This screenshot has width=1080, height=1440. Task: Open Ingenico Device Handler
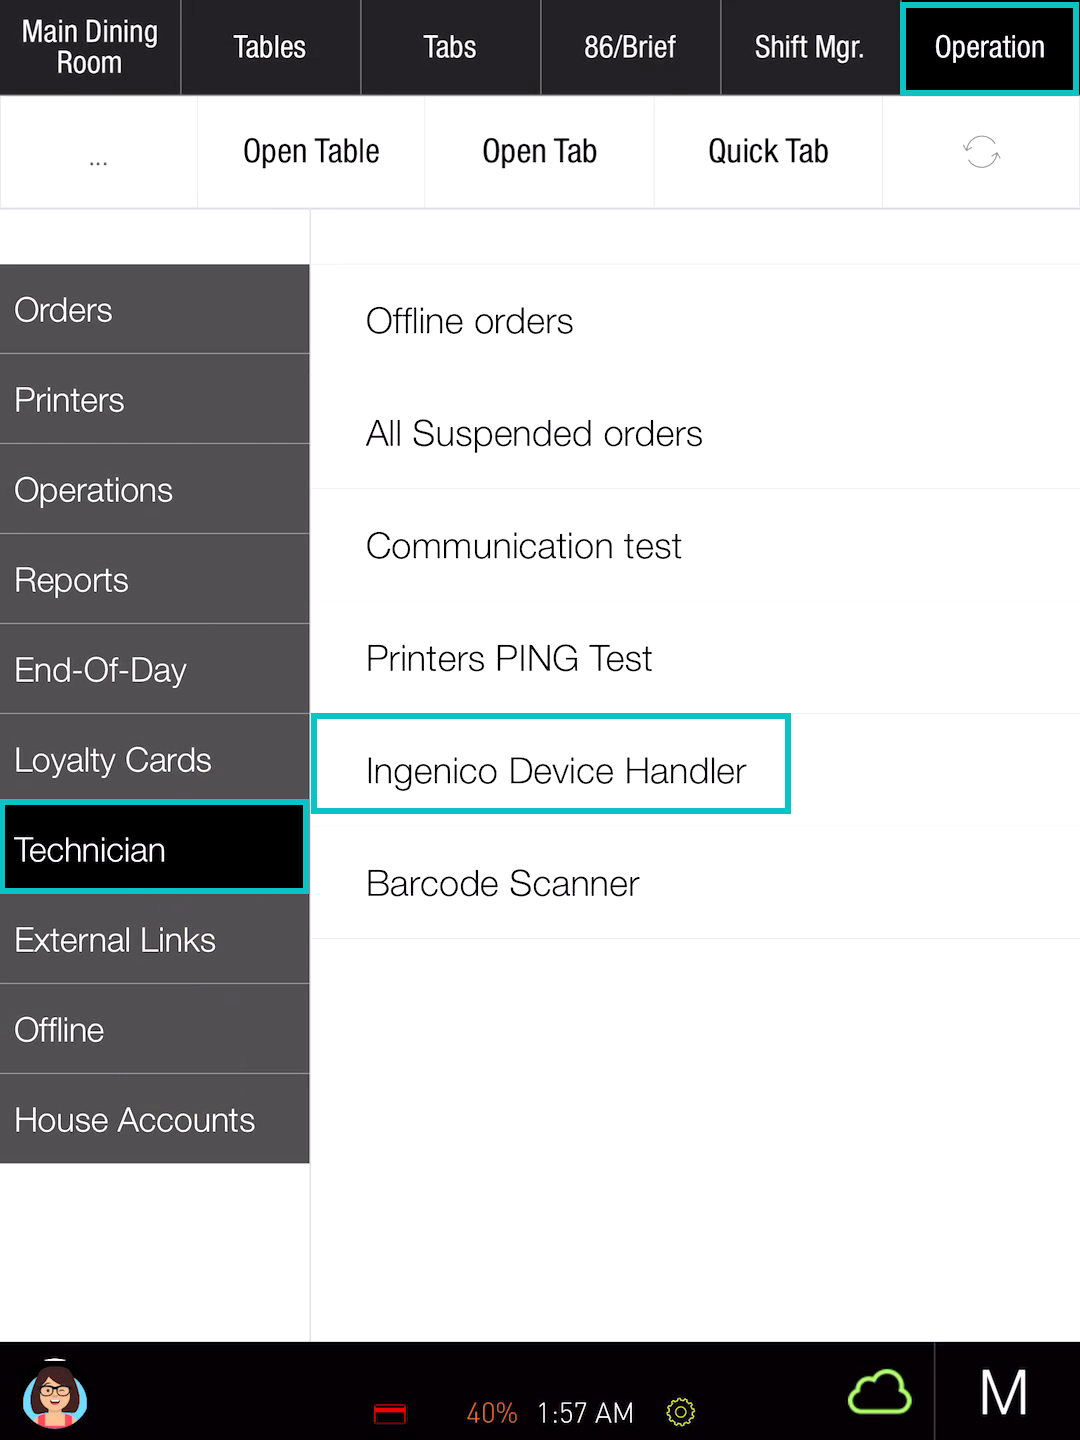[555, 771]
